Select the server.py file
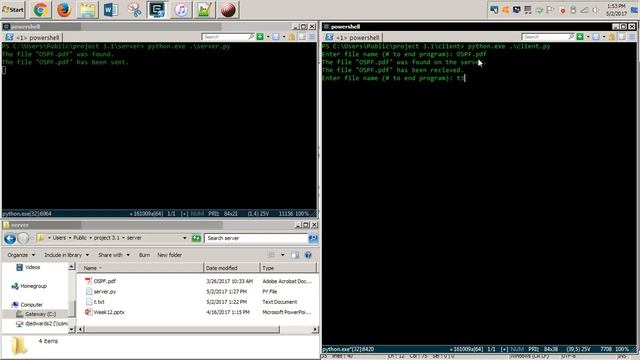Image resolution: width=640 pixels, height=360 pixels. 104,292
